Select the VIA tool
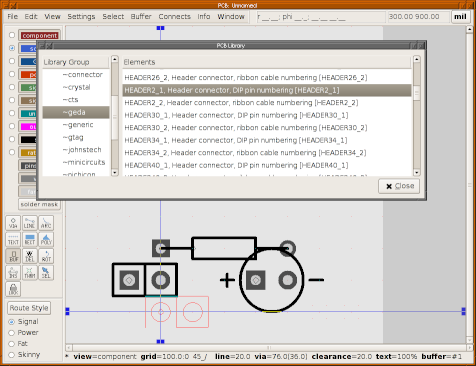Screen dimensions: 476x366 (x=13, y=223)
